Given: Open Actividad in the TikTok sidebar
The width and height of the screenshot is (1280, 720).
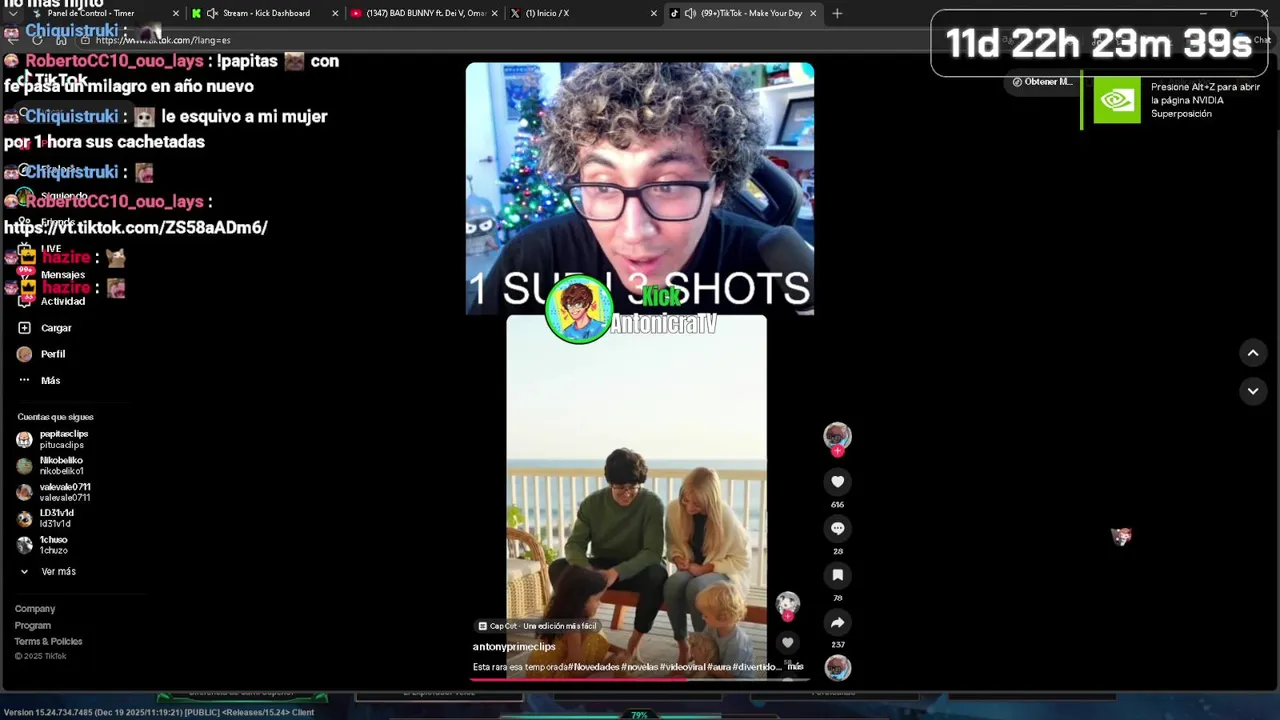Looking at the screenshot, I should pos(62,301).
